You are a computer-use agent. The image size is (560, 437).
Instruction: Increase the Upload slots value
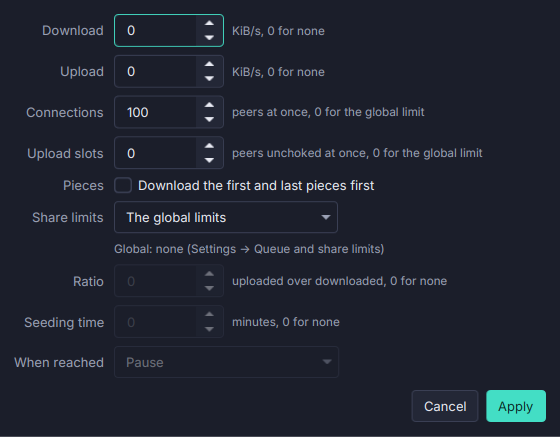[x=209, y=146]
